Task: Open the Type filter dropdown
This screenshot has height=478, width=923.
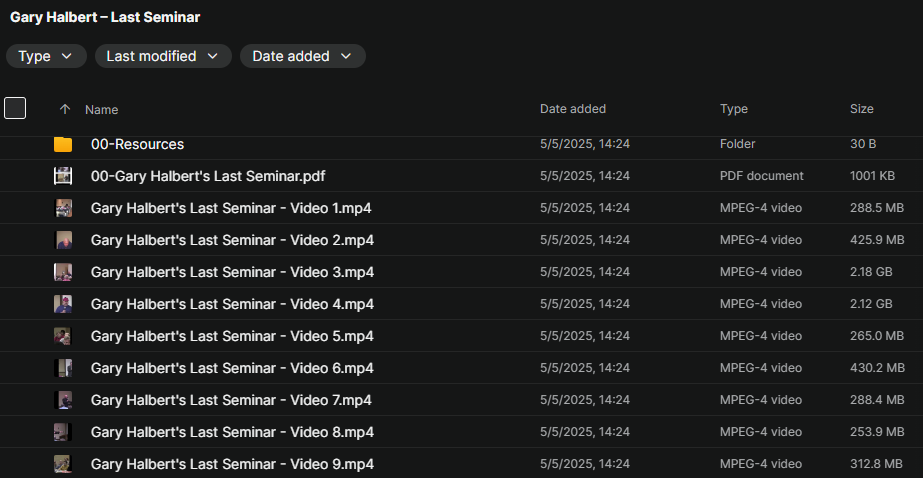Action: click(46, 56)
